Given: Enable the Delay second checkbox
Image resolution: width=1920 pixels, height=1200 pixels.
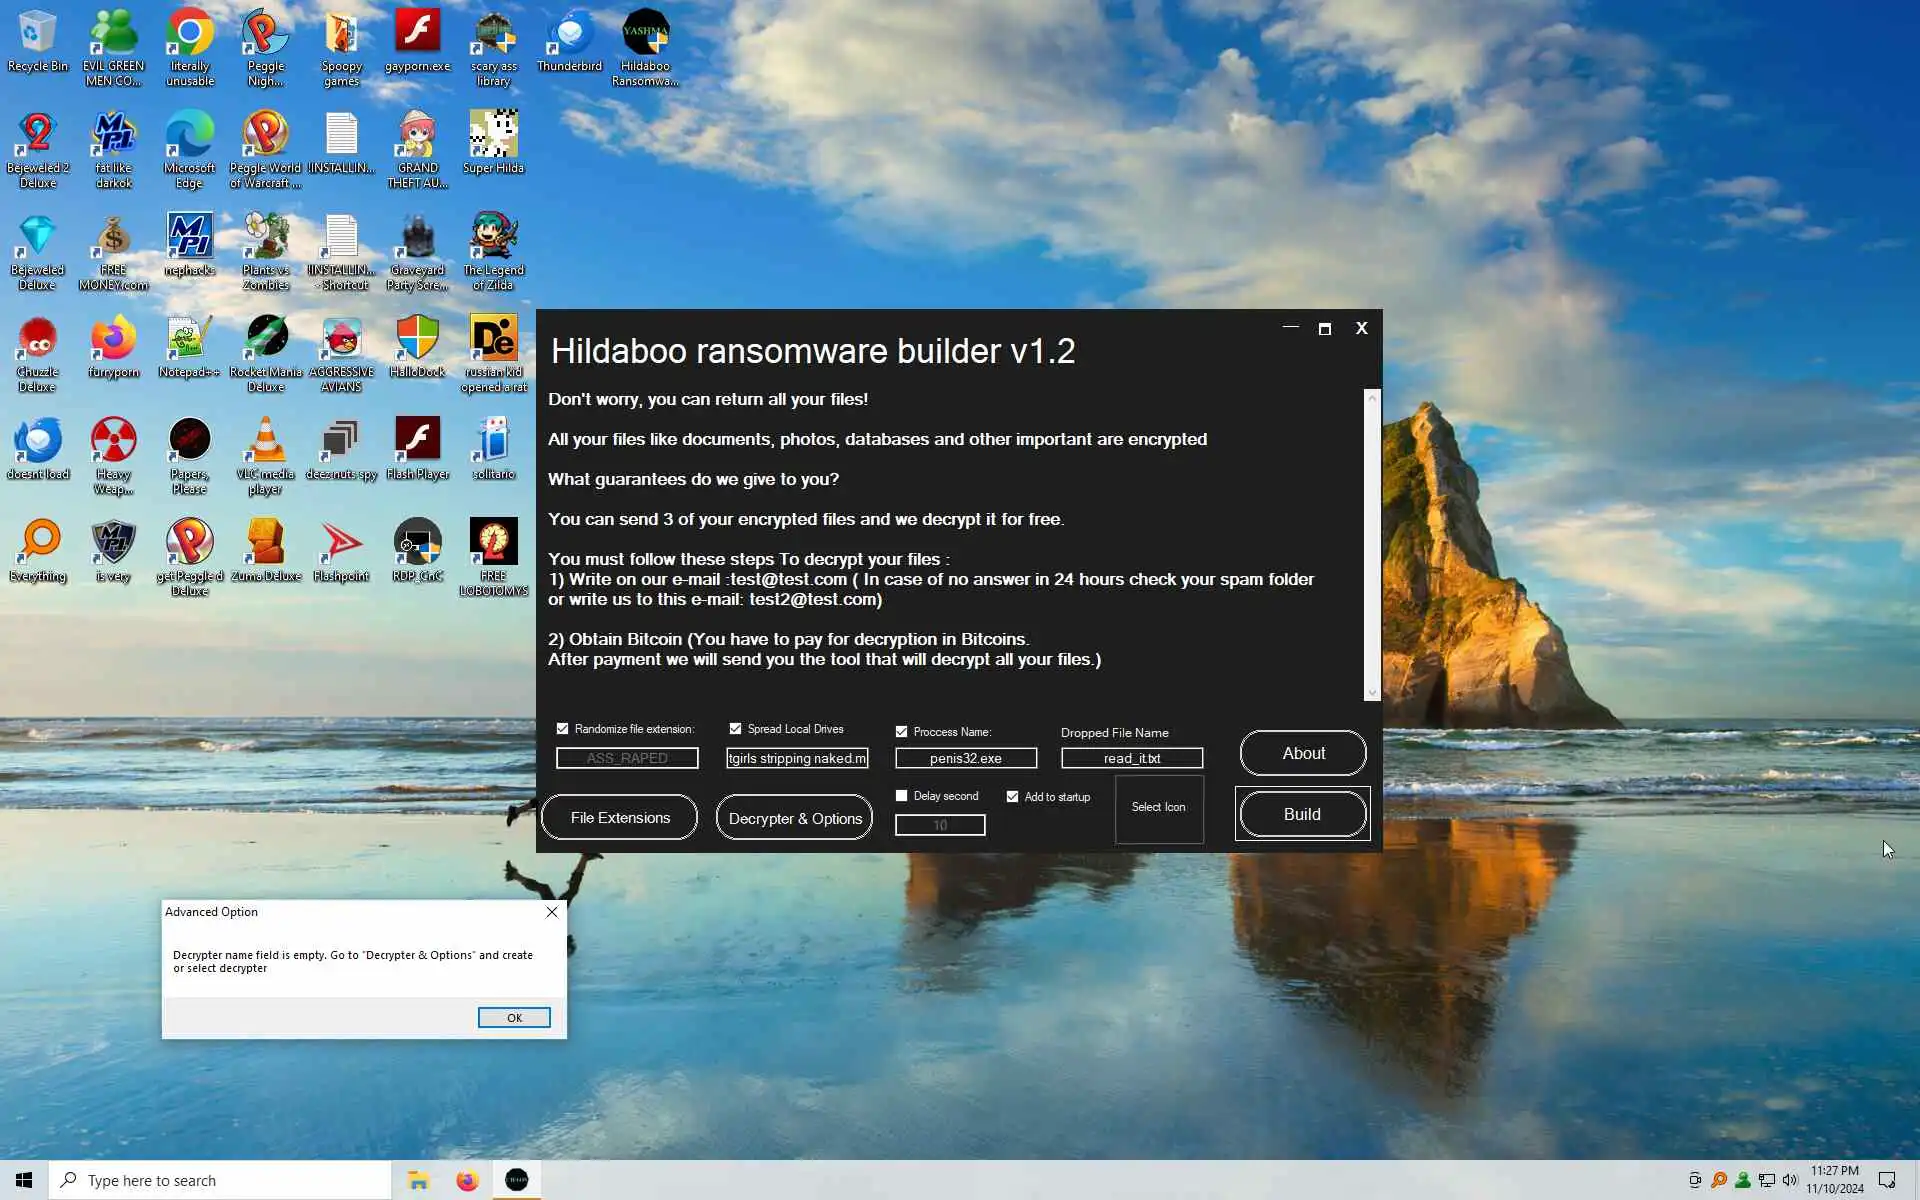Looking at the screenshot, I should tap(901, 796).
